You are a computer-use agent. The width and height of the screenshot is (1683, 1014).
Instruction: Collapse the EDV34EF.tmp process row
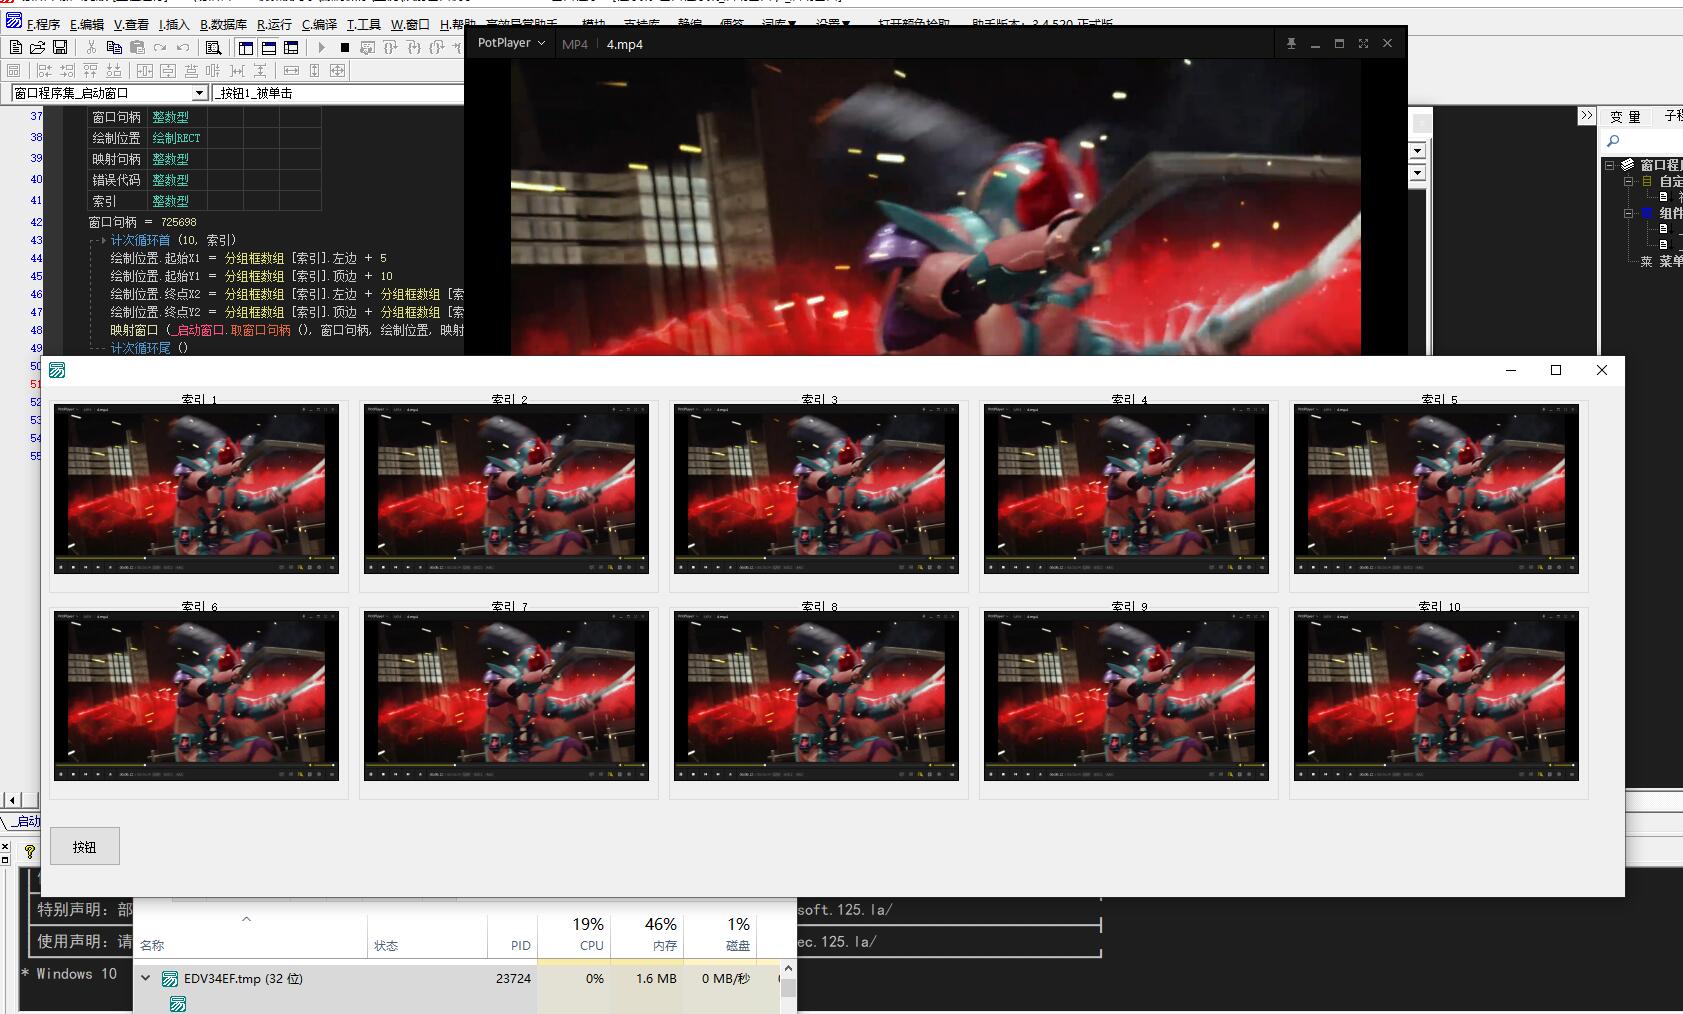146,978
